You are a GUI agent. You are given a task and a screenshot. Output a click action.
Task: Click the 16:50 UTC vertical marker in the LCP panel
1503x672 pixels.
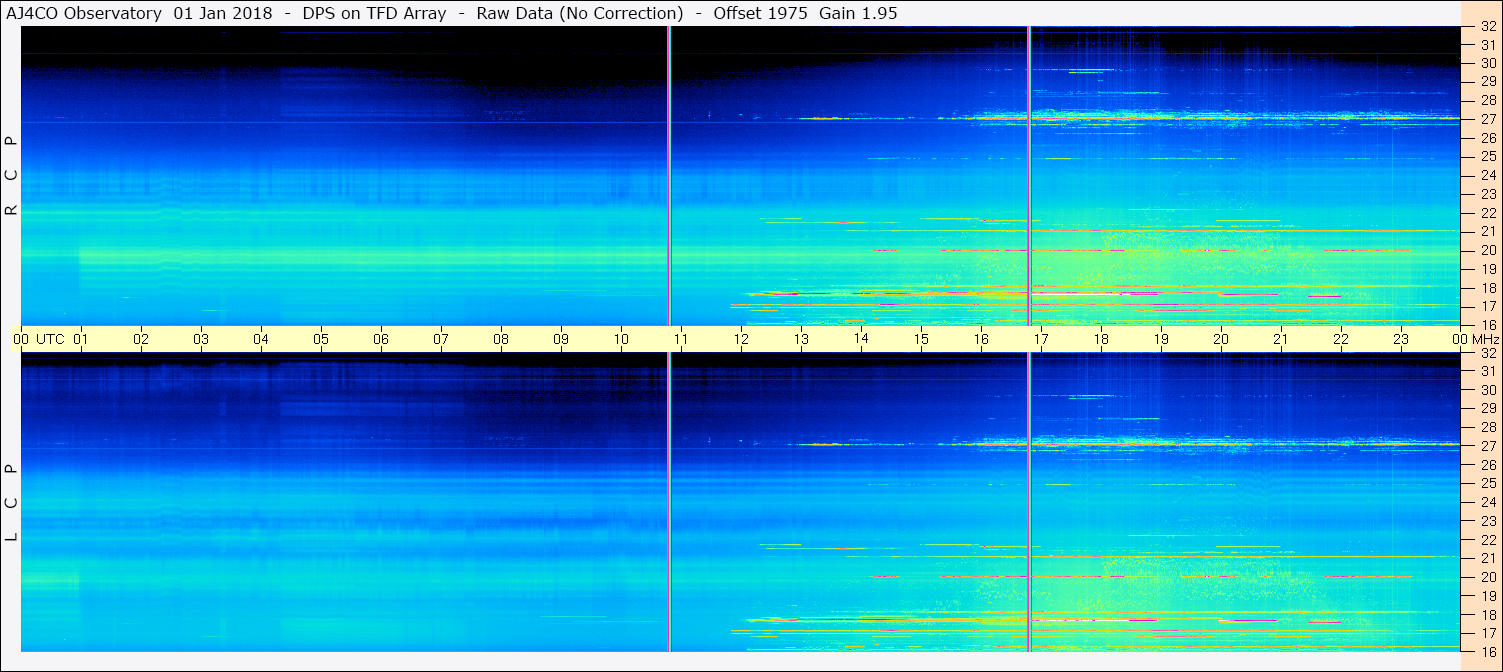pos(1029,502)
